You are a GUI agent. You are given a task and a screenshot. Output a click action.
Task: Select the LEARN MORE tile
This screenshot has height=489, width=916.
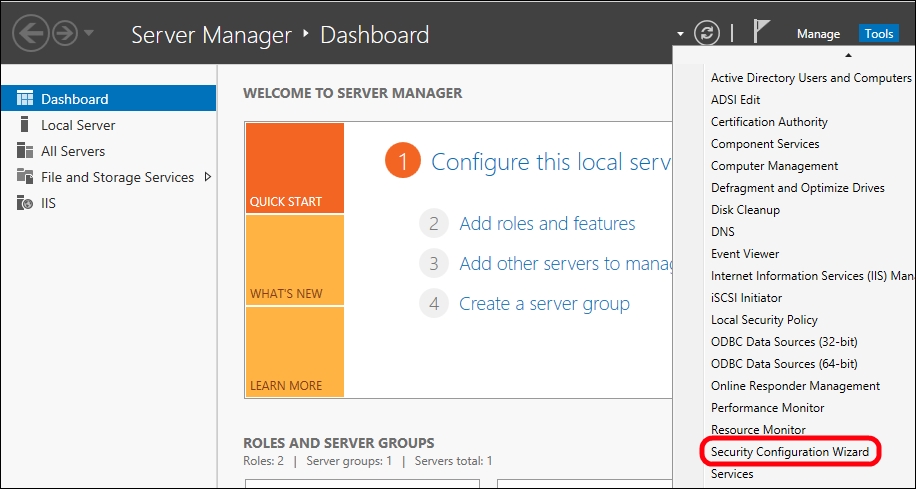[x=294, y=352]
